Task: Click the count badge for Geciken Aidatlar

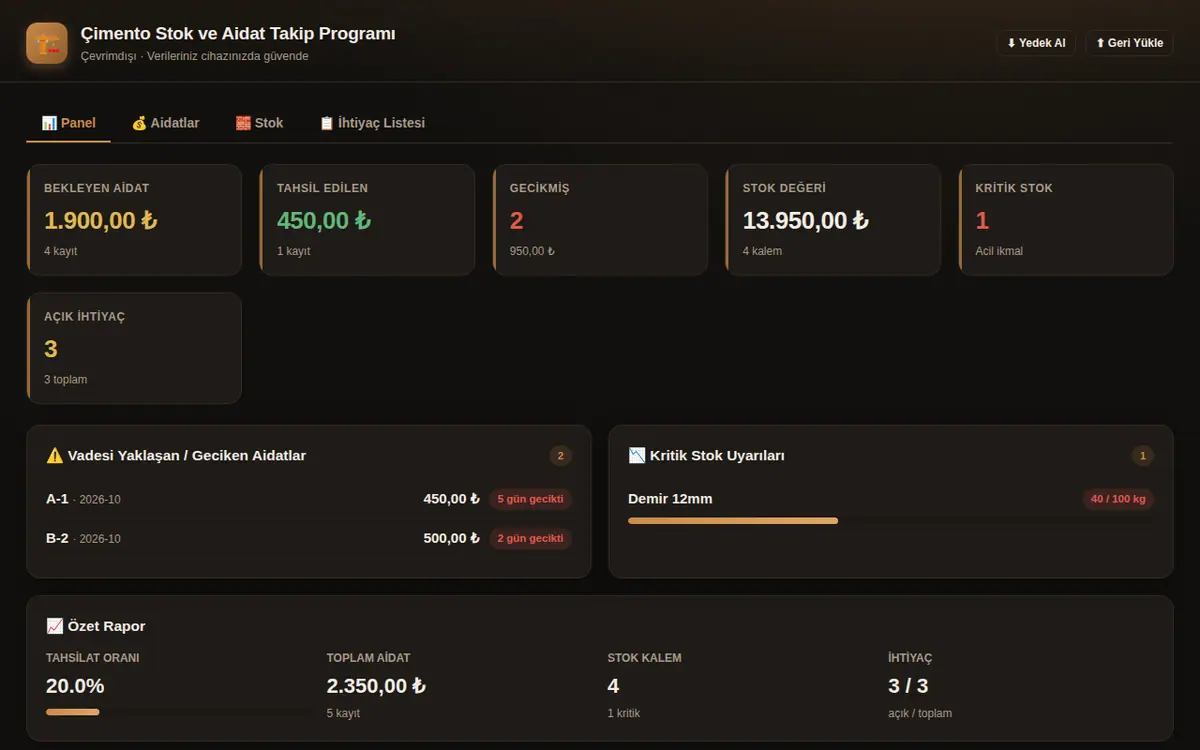Action: tap(561, 456)
